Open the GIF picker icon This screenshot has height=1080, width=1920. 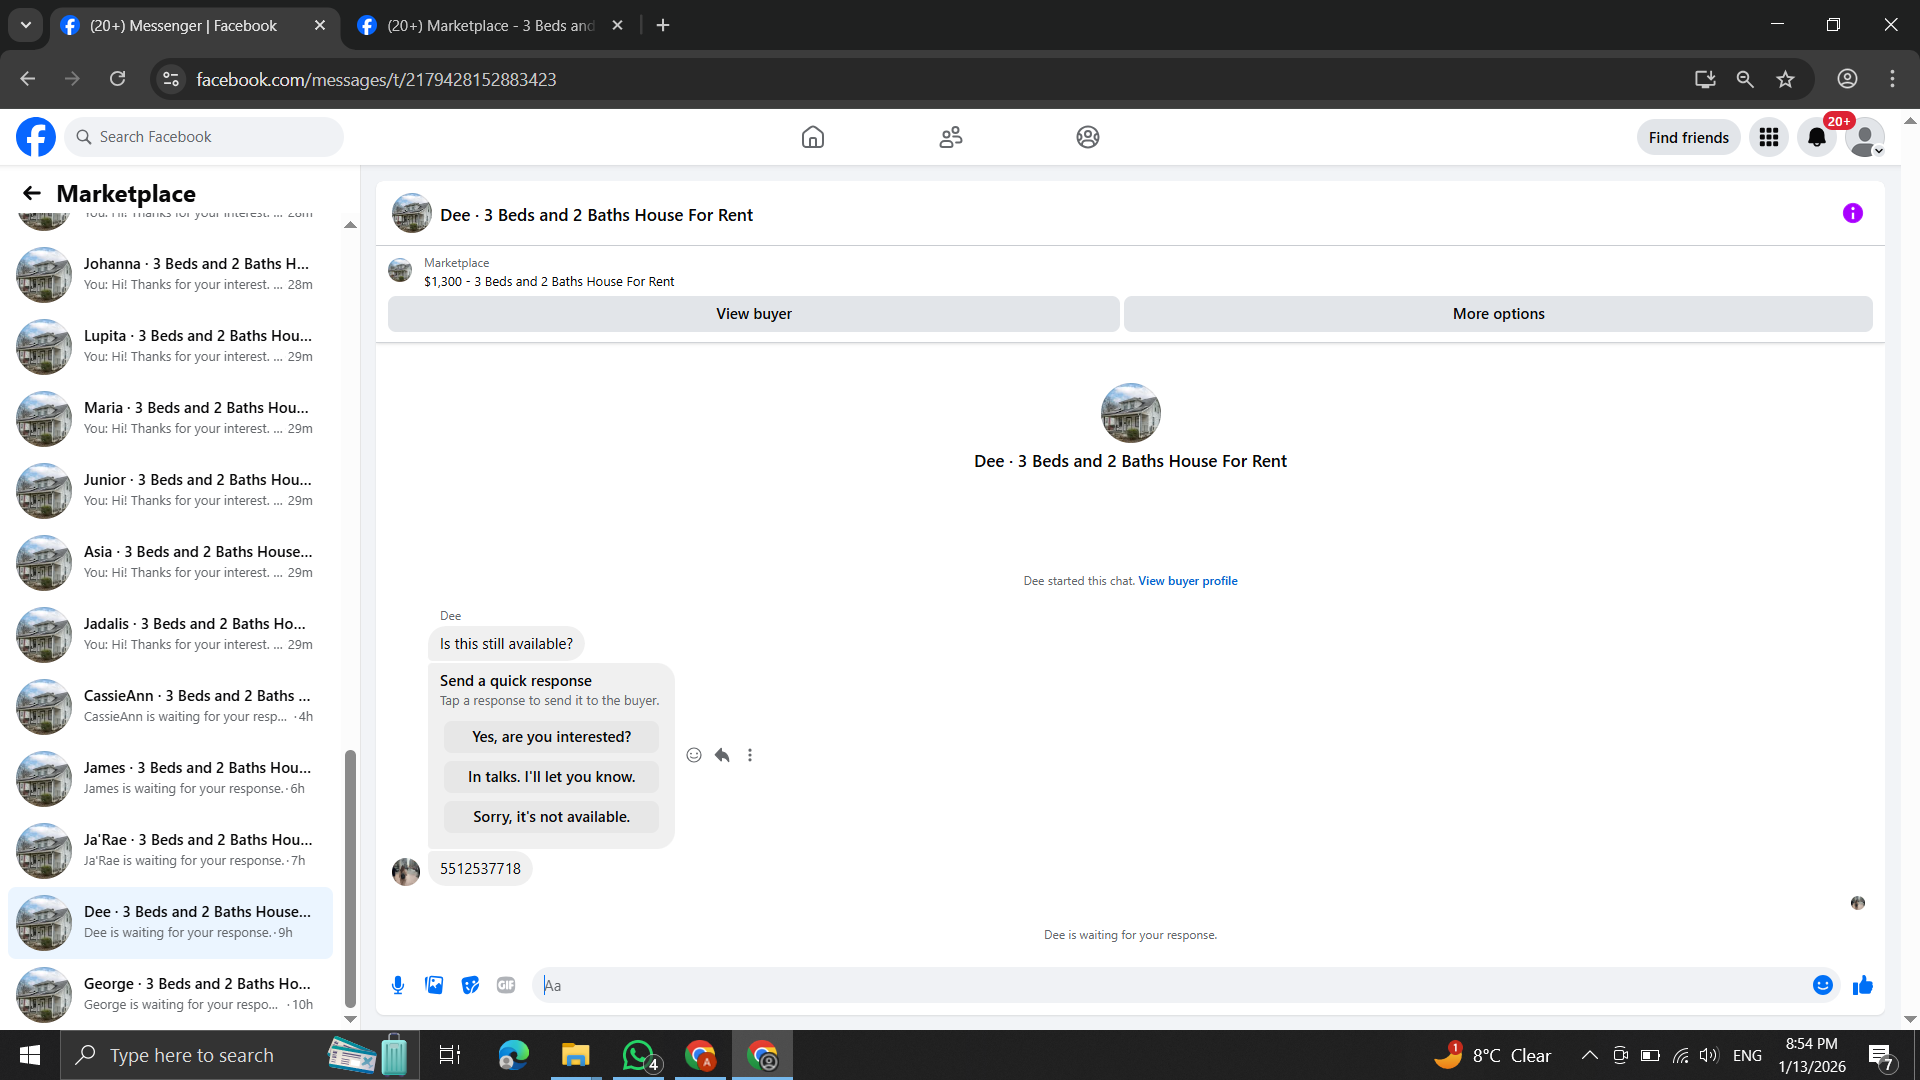(506, 985)
